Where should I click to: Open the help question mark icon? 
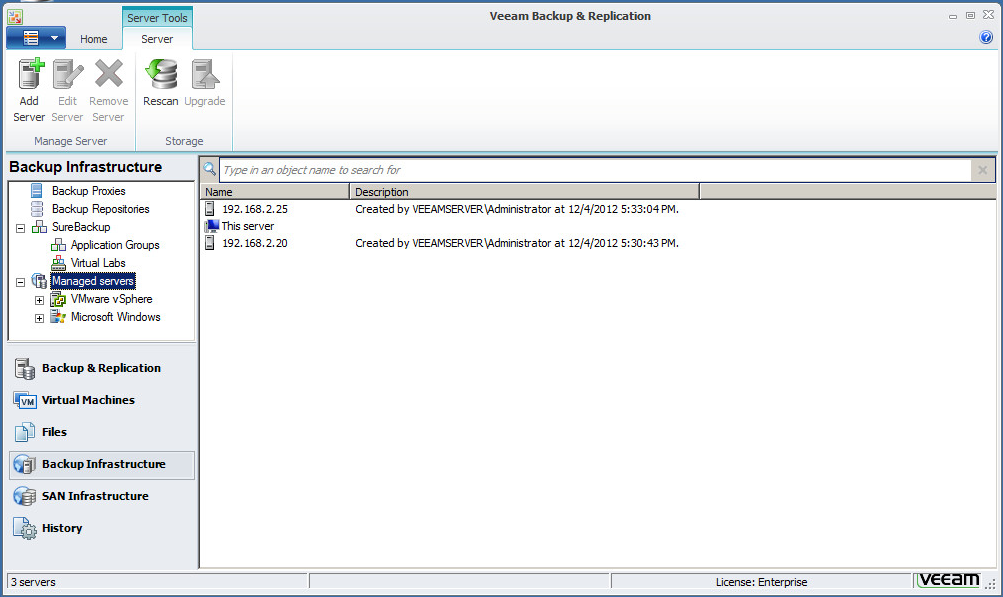pyautogui.click(x=986, y=37)
